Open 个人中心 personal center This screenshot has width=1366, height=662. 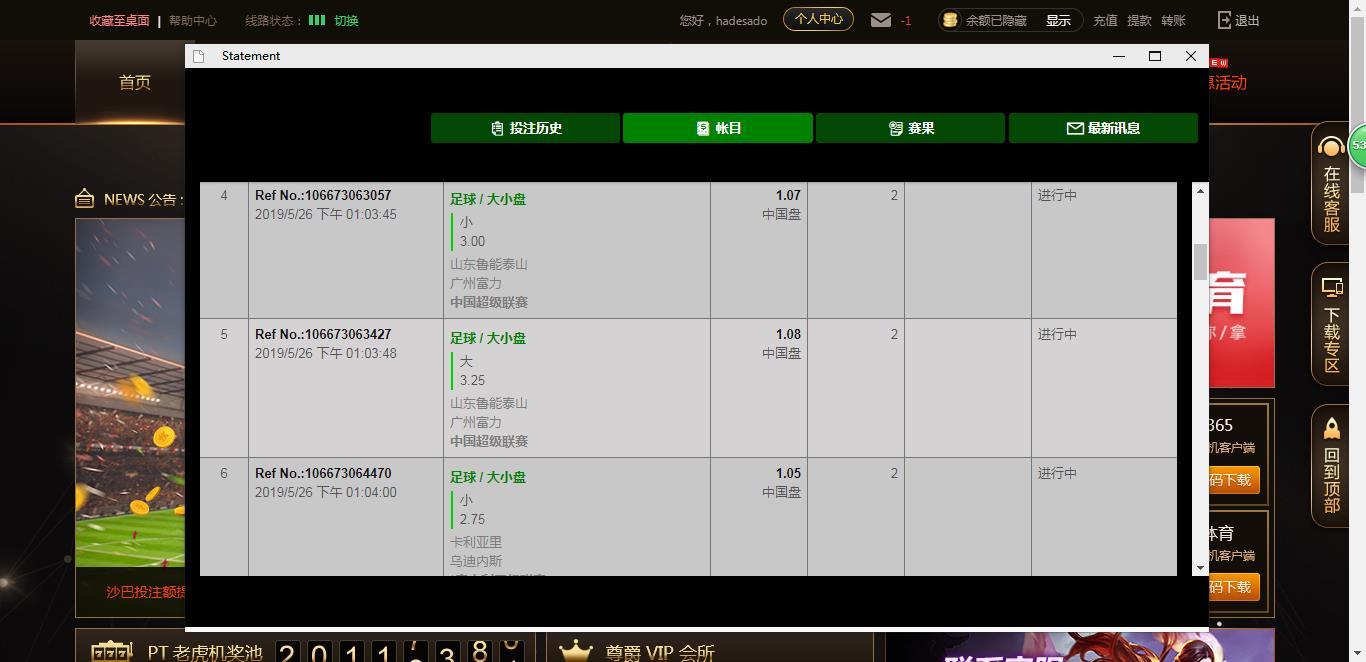[818, 19]
